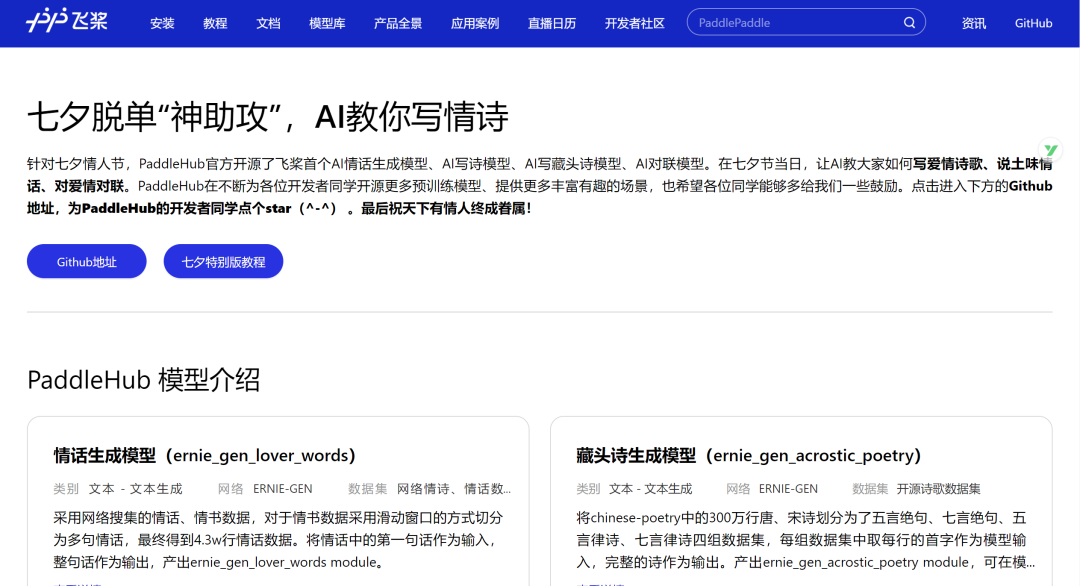This screenshot has width=1080, height=586.
Task: Open the 七夕特别版教程 button
Action: coord(223,262)
